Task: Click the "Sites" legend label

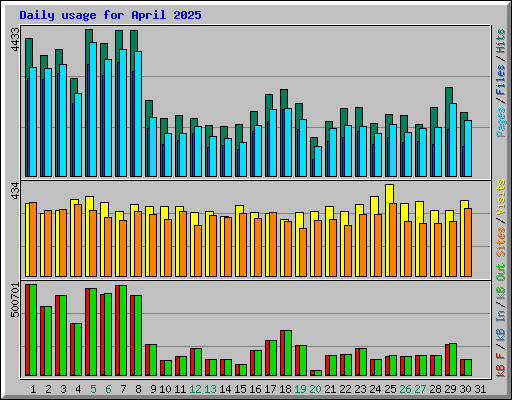Action: coord(501,242)
